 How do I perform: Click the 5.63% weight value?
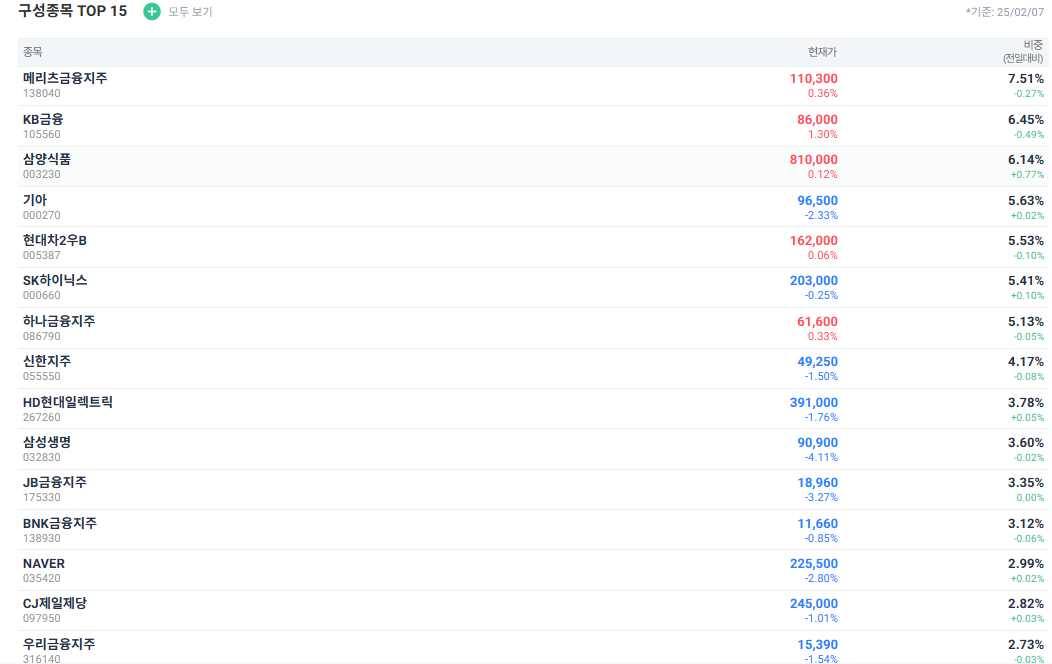tap(1026, 201)
